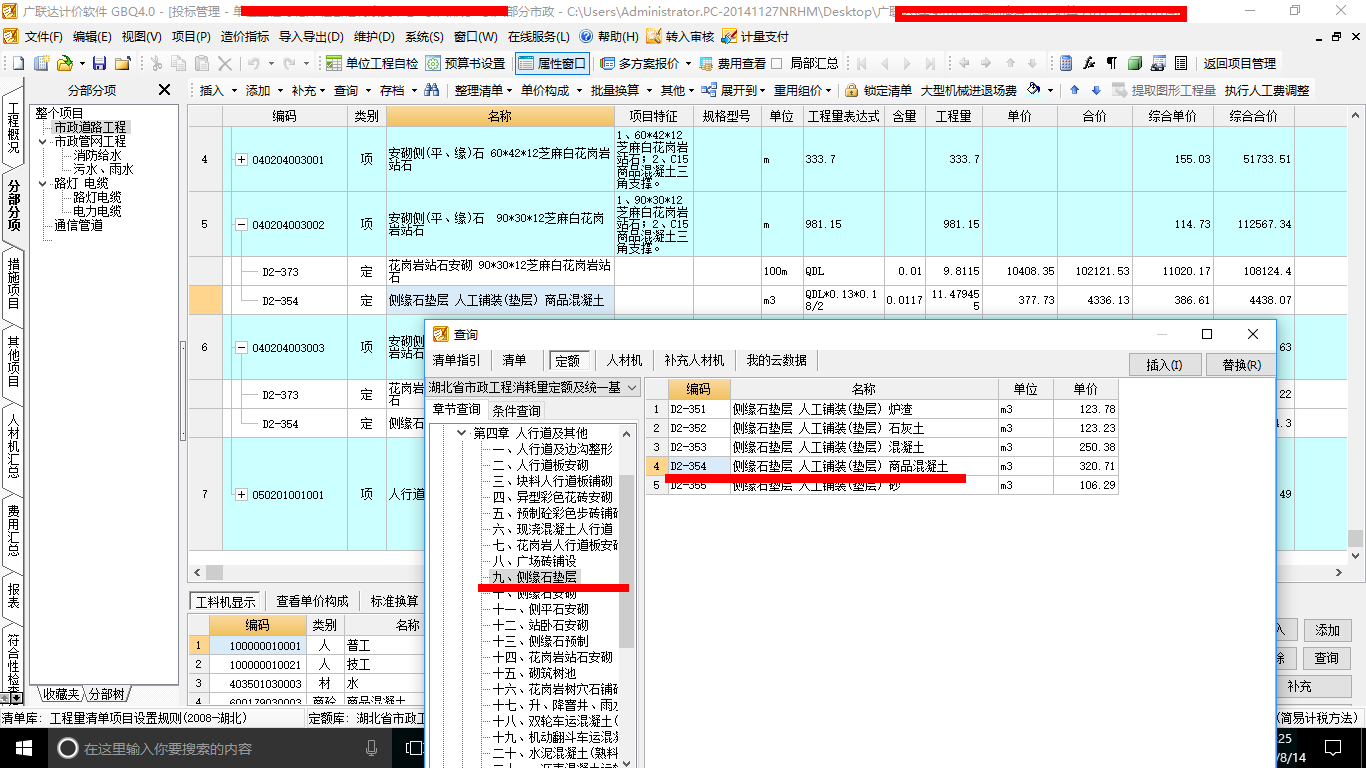Viewport: 1366px width, 768px height.
Task: Open the 文件(F) menu
Action: point(44,36)
